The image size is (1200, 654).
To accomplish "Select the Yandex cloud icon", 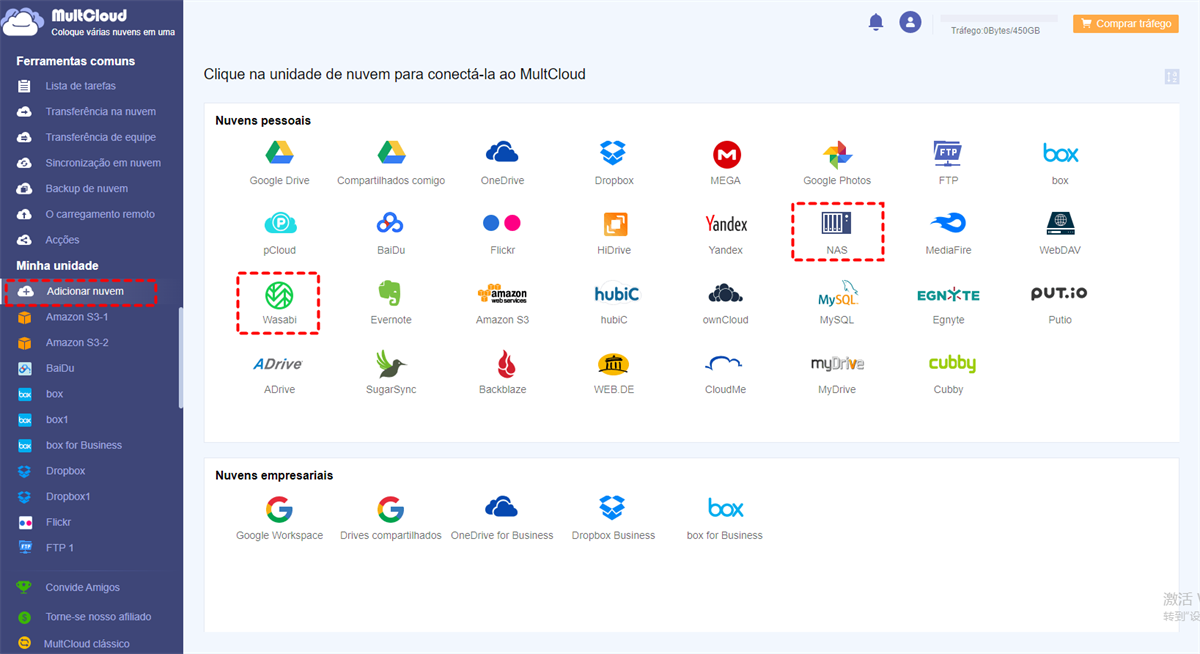I will [x=726, y=223].
